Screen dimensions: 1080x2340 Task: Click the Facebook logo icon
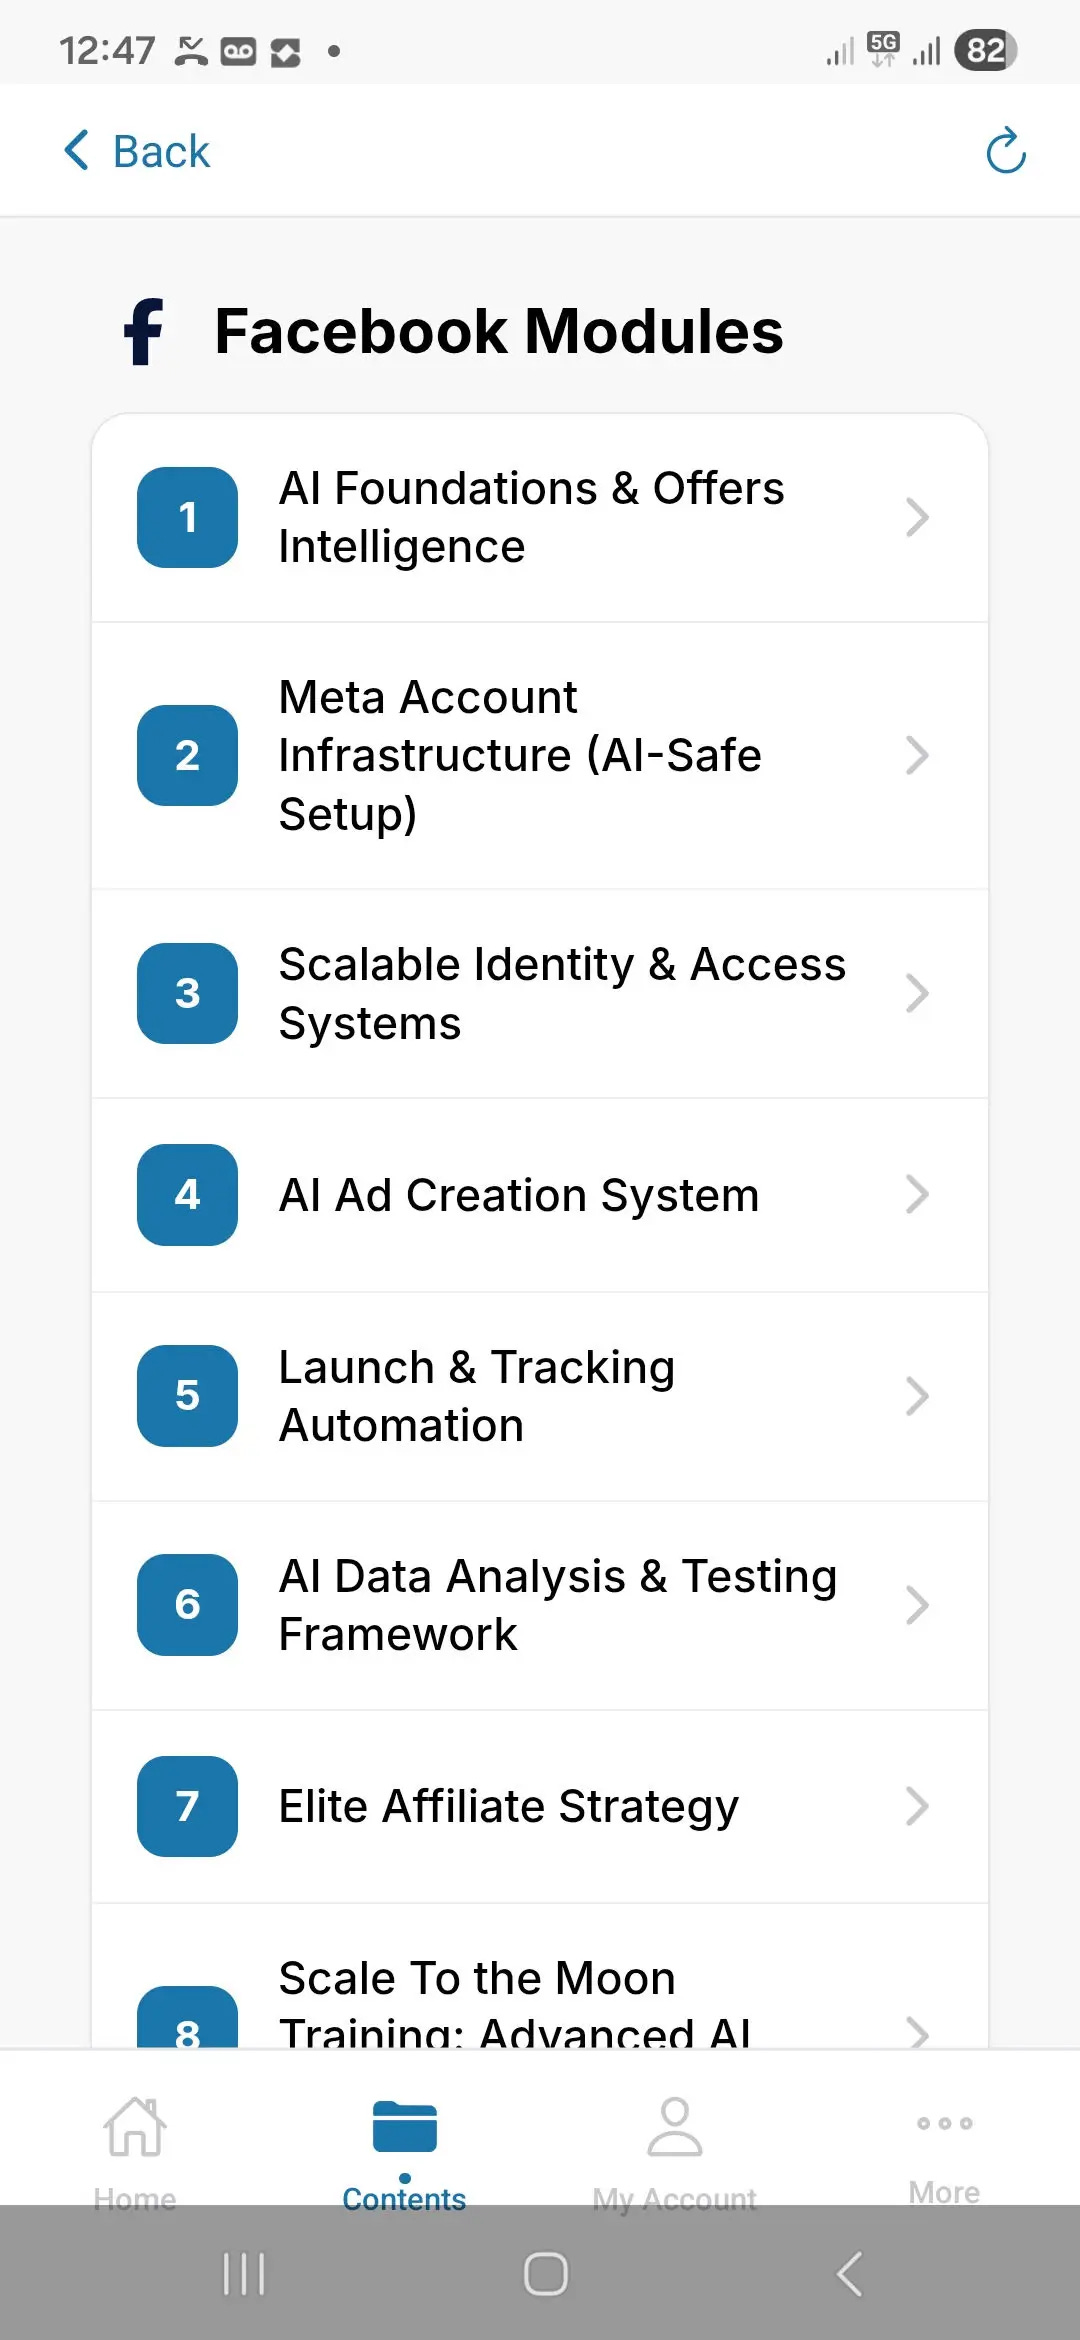pos(144,330)
